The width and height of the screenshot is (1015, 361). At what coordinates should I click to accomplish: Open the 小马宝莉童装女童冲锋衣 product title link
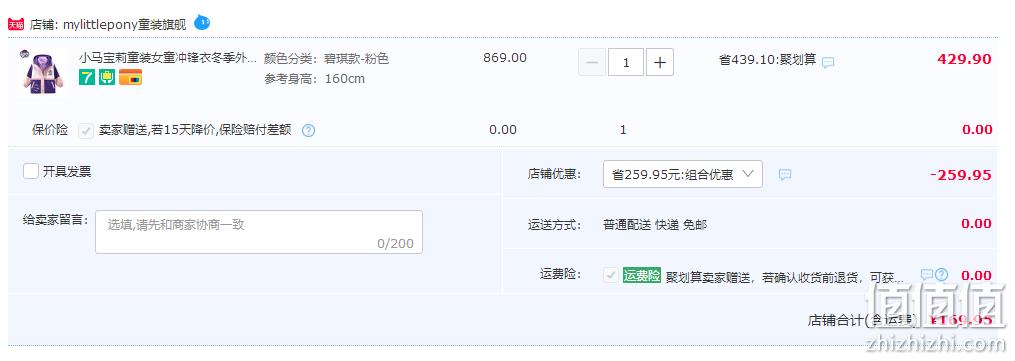tap(168, 58)
